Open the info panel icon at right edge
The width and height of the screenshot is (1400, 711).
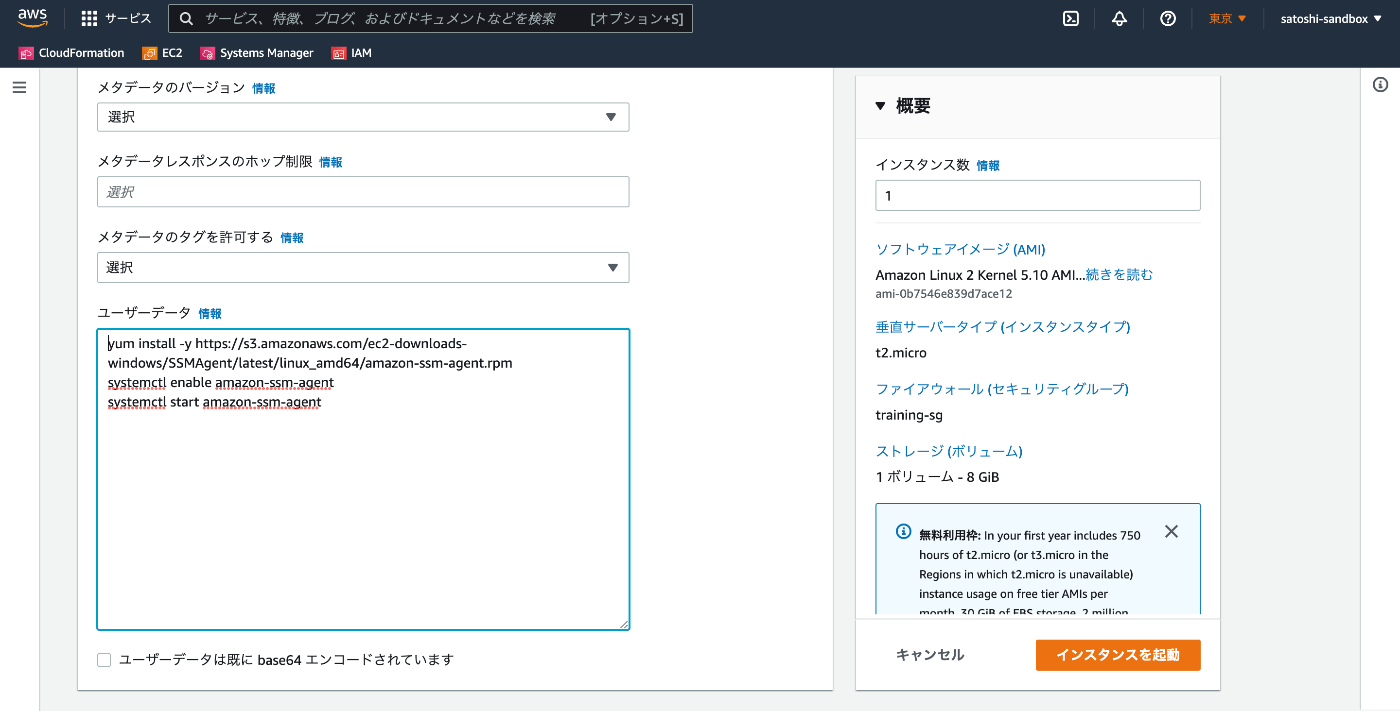pos(1380,85)
